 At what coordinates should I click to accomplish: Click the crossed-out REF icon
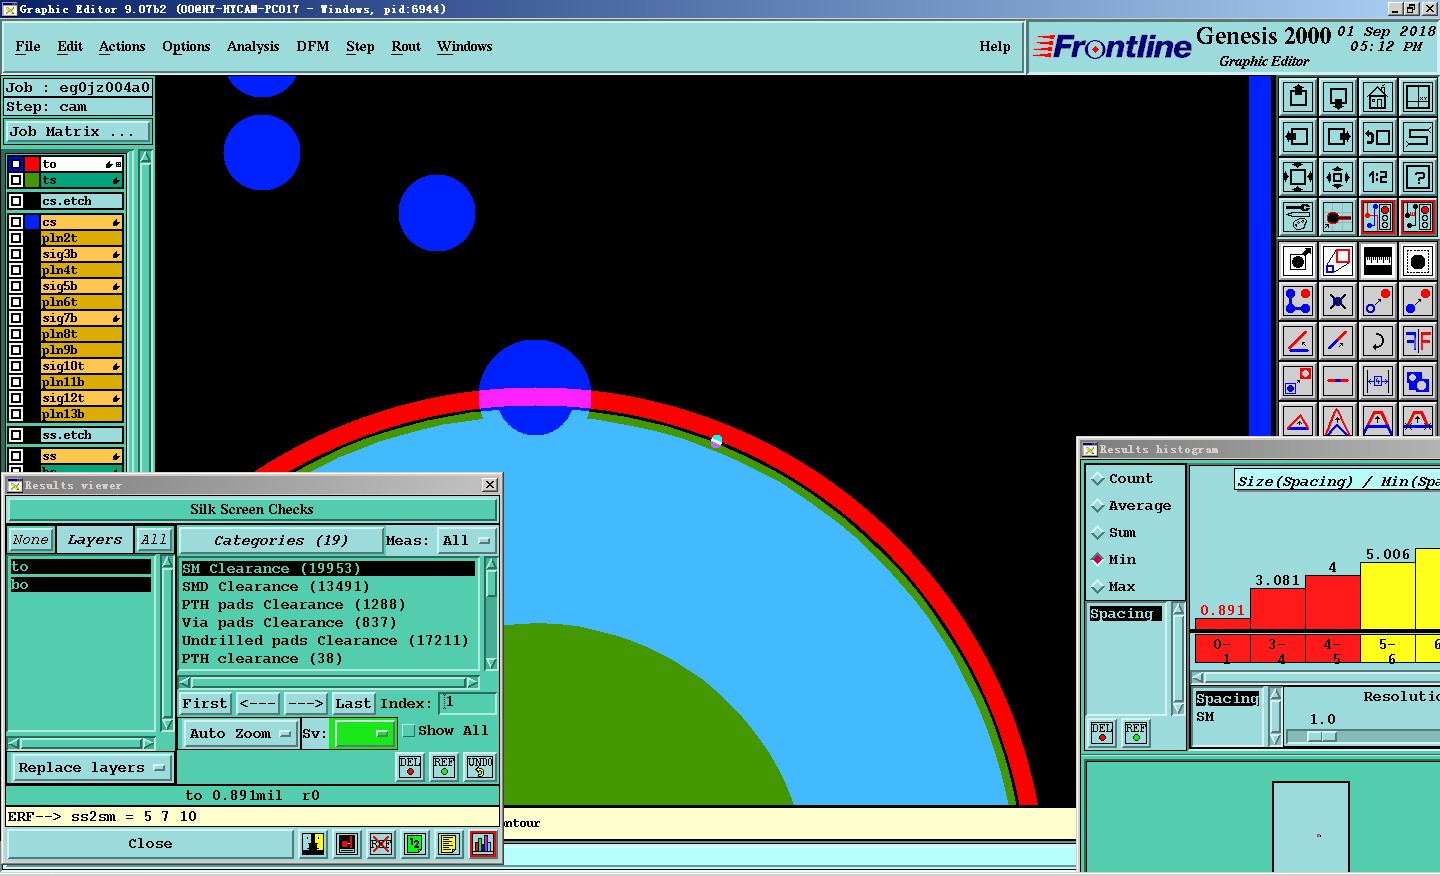point(381,844)
